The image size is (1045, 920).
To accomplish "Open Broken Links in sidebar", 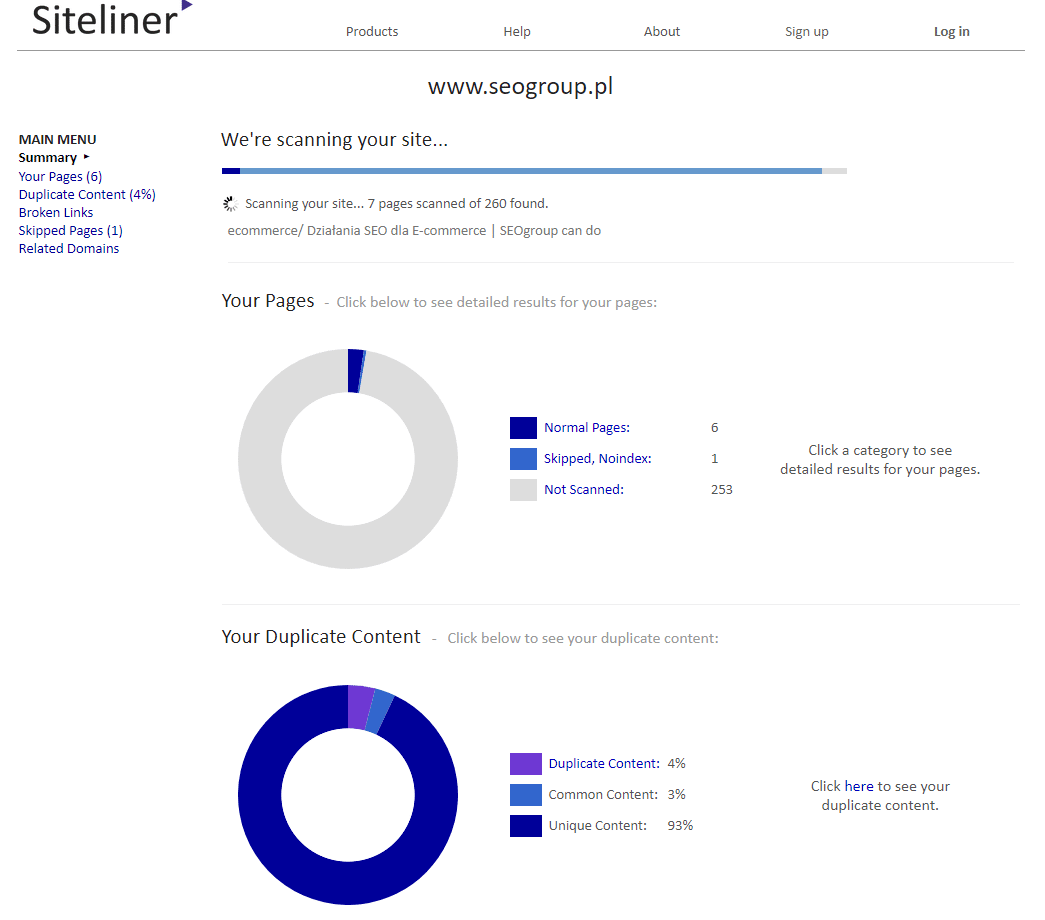I will [x=55, y=213].
